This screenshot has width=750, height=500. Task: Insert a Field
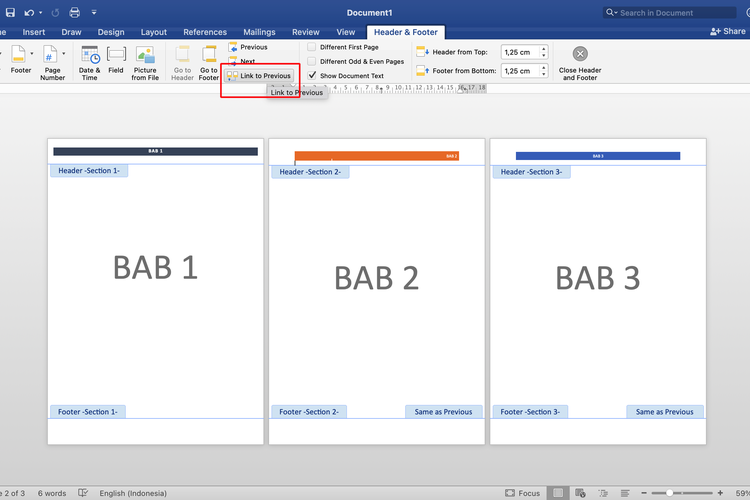tap(116, 60)
